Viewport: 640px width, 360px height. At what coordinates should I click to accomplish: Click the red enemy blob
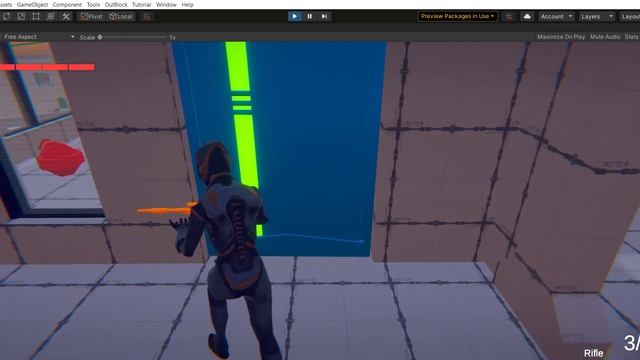[60, 158]
